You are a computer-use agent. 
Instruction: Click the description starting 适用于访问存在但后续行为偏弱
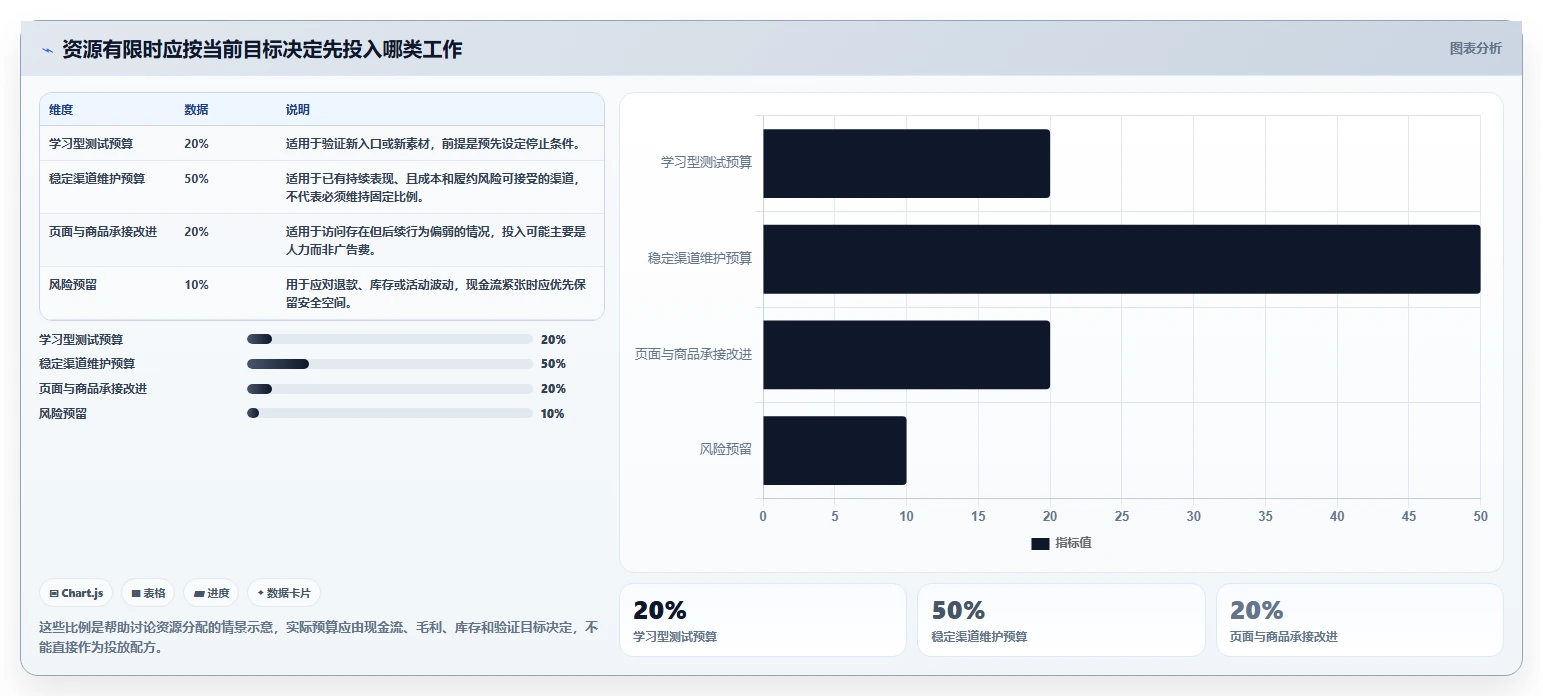click(x=436, y=241)
